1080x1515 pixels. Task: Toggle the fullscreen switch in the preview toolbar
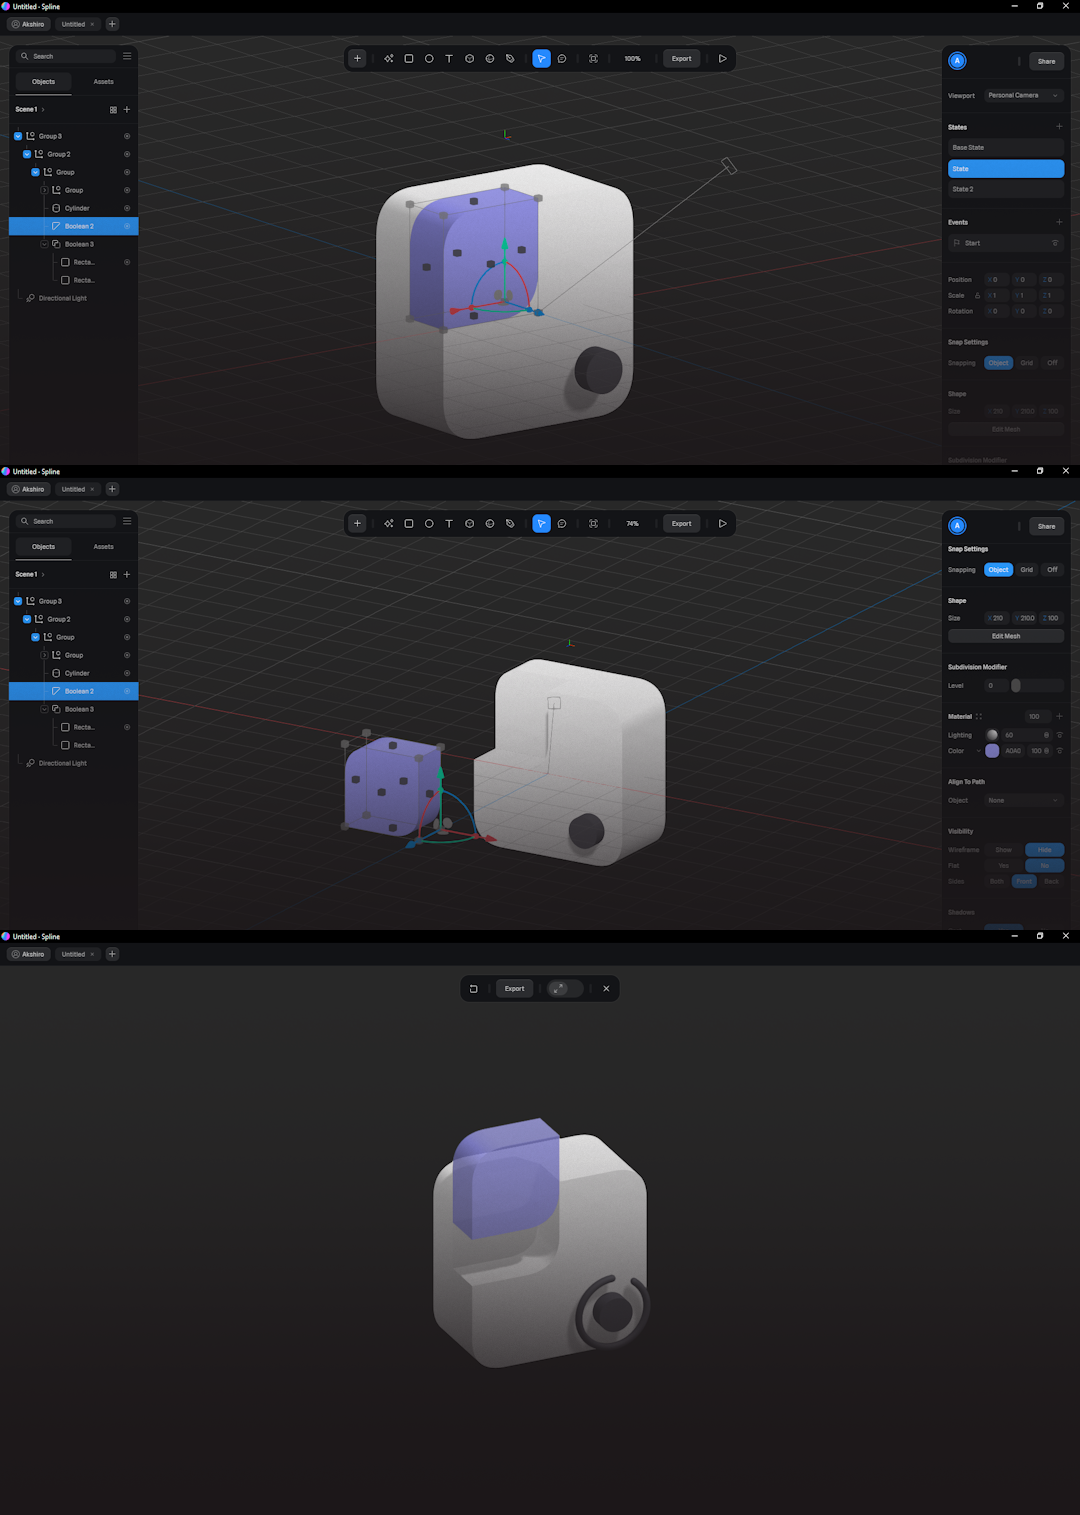[x=559, y=989]
